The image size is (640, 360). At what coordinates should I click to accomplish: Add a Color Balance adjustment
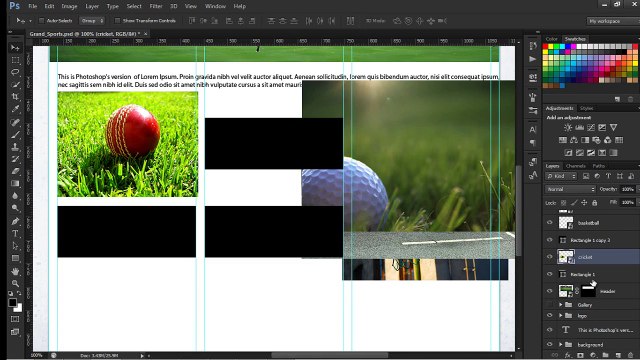pyautogui.click(x=574, y=140)
